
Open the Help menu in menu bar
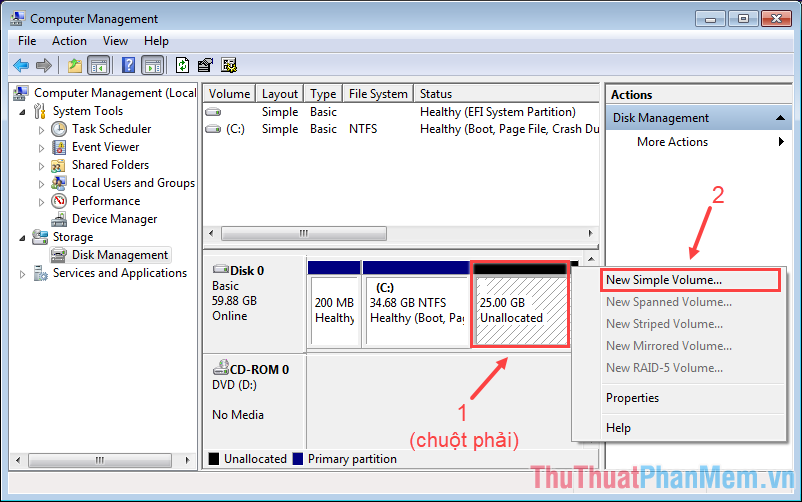click(156, 41)
